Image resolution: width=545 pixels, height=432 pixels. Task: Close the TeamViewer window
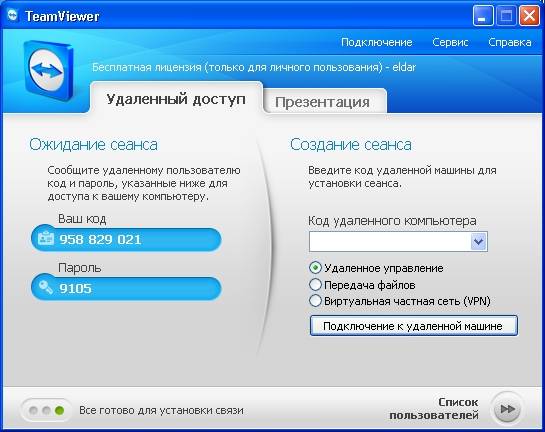tap(529, 16)
